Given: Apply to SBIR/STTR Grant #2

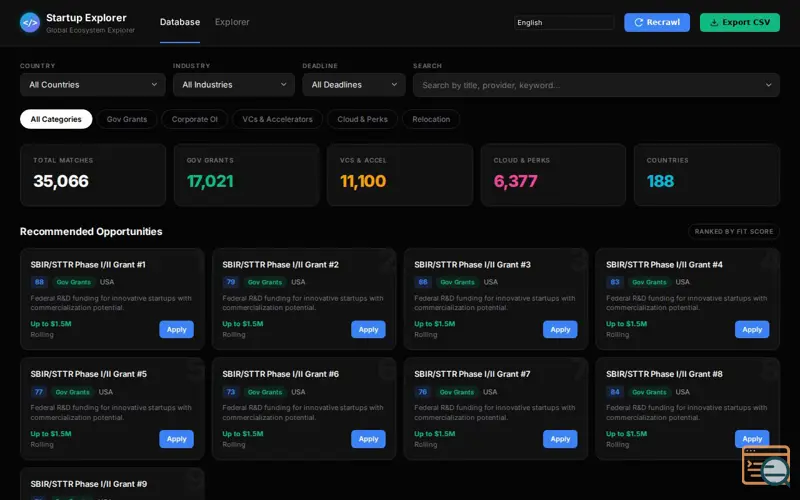Looking at the screenshot, I should point(368,330).
